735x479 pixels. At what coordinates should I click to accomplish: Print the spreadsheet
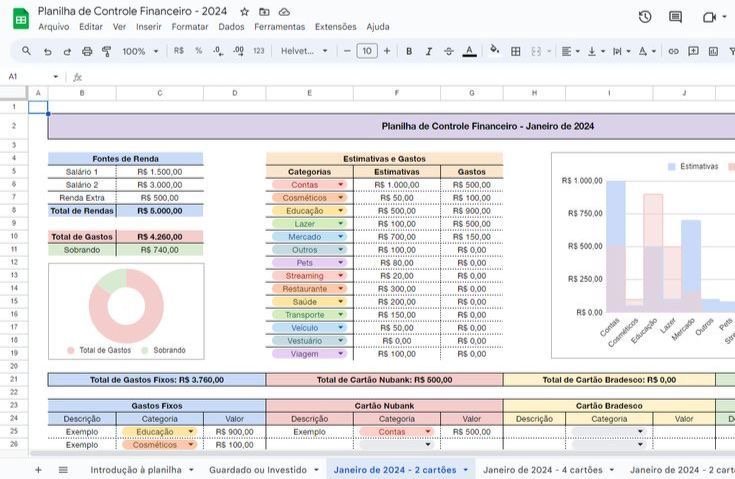click(87, 51)
